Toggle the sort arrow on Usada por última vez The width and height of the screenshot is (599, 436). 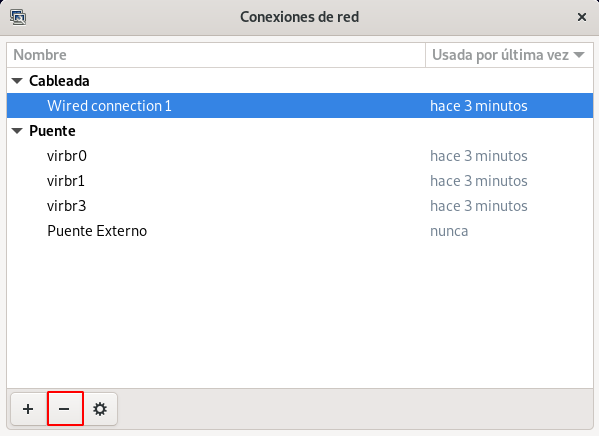click(579, 55)
